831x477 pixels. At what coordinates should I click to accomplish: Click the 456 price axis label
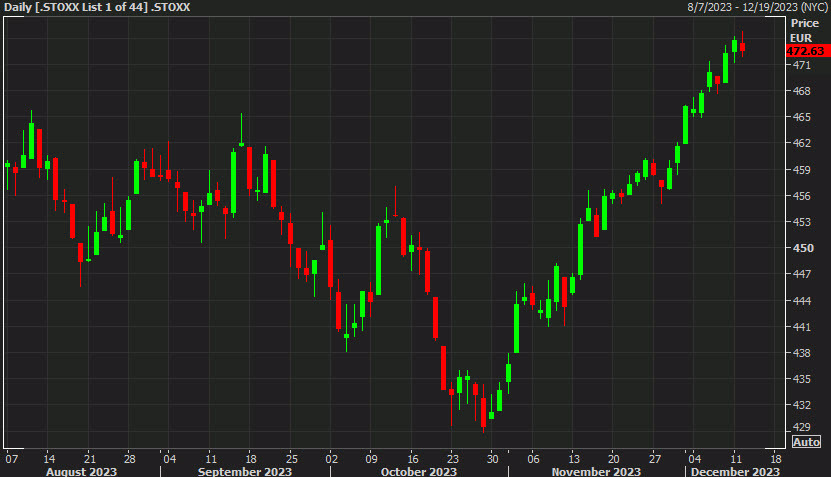[801, 196]
